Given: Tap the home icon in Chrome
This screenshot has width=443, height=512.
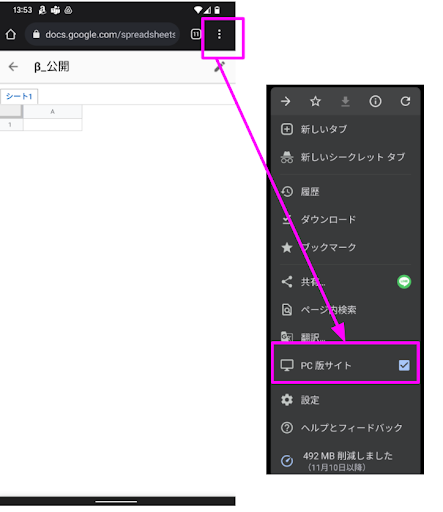Looking at the screenshot, I should pyautogui.click(x=11, y=34).
